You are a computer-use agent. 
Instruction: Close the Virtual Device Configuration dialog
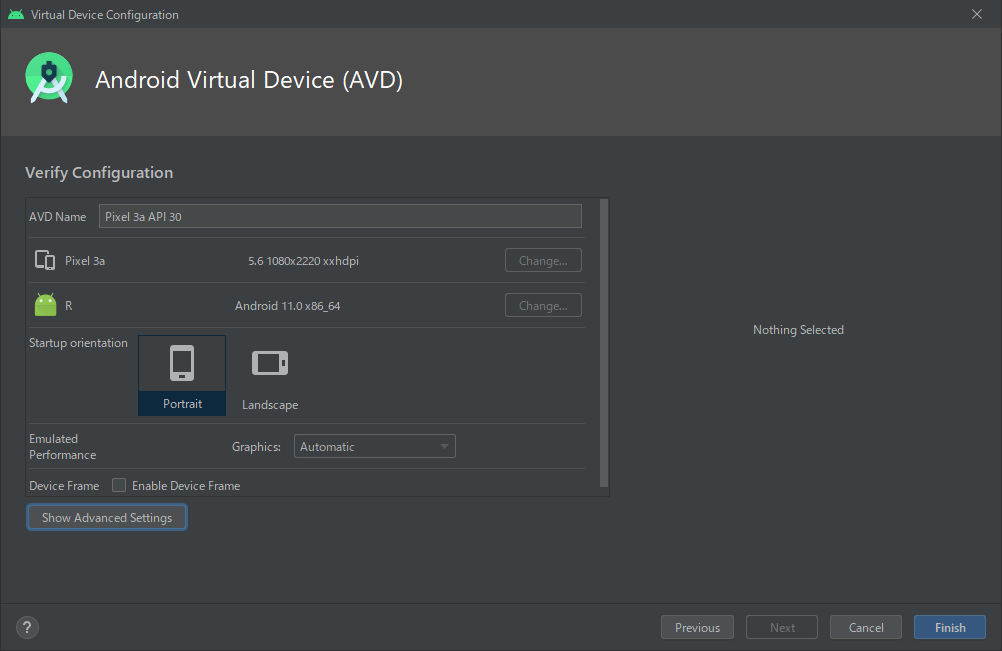[976, 14]
